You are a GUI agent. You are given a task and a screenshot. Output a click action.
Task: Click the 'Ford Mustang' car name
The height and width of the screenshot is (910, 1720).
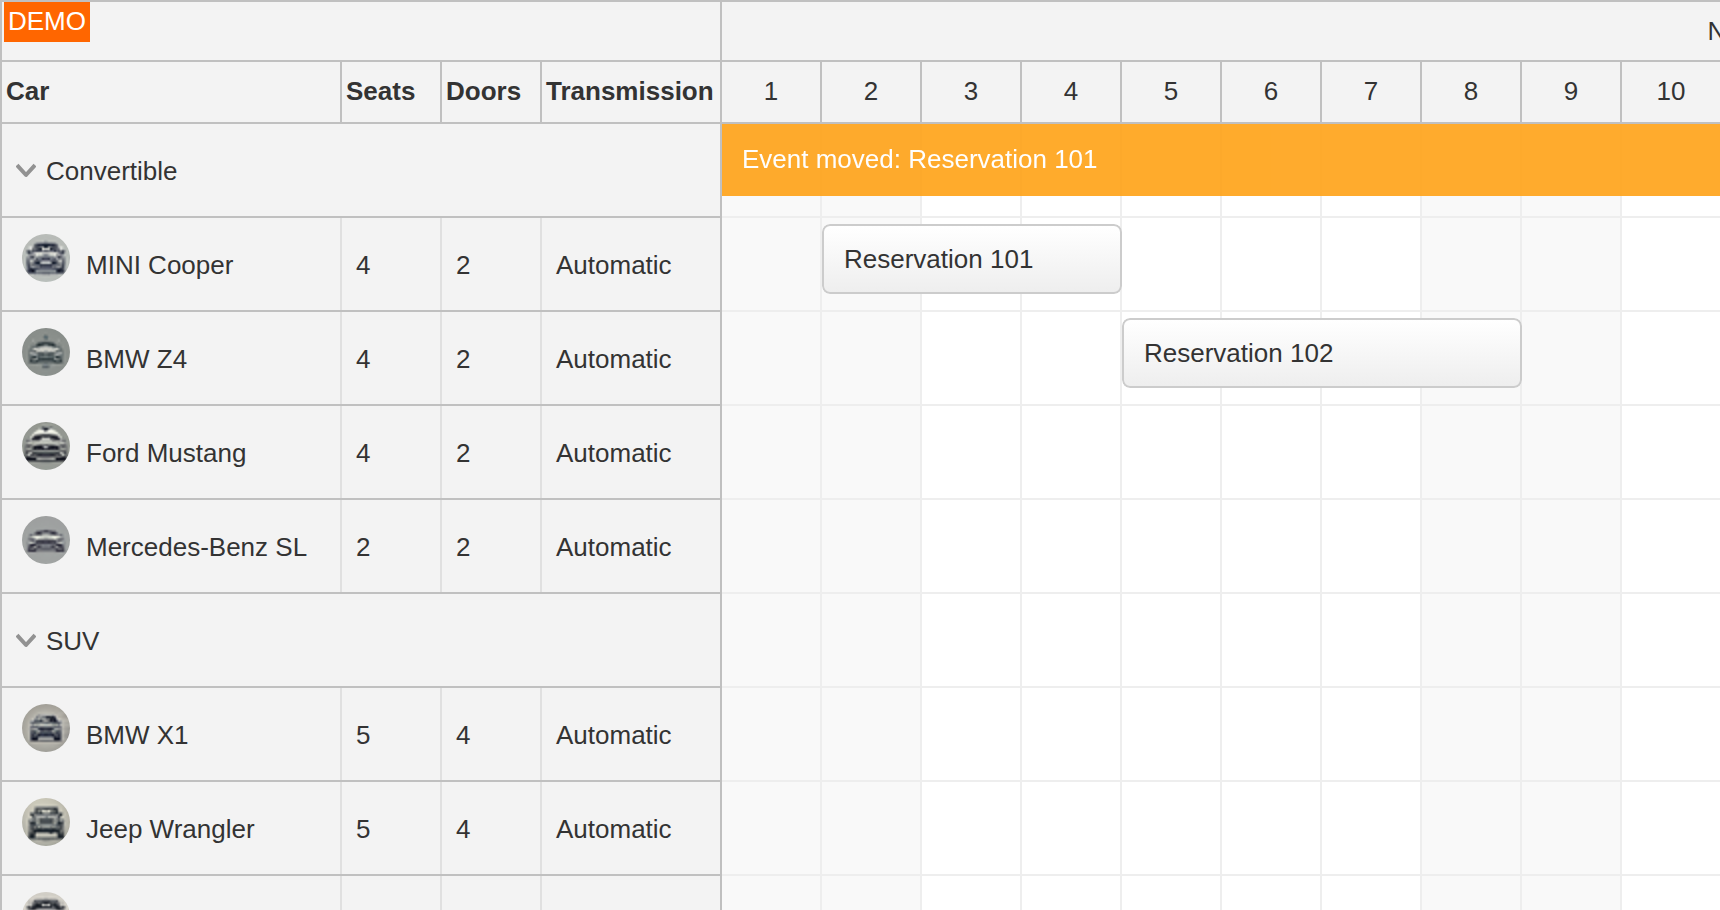166,453
